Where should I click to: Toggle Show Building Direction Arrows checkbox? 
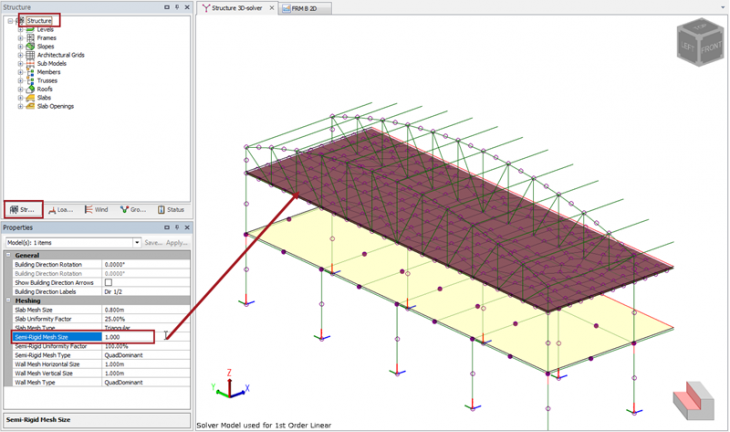click(x=109, y=282)
